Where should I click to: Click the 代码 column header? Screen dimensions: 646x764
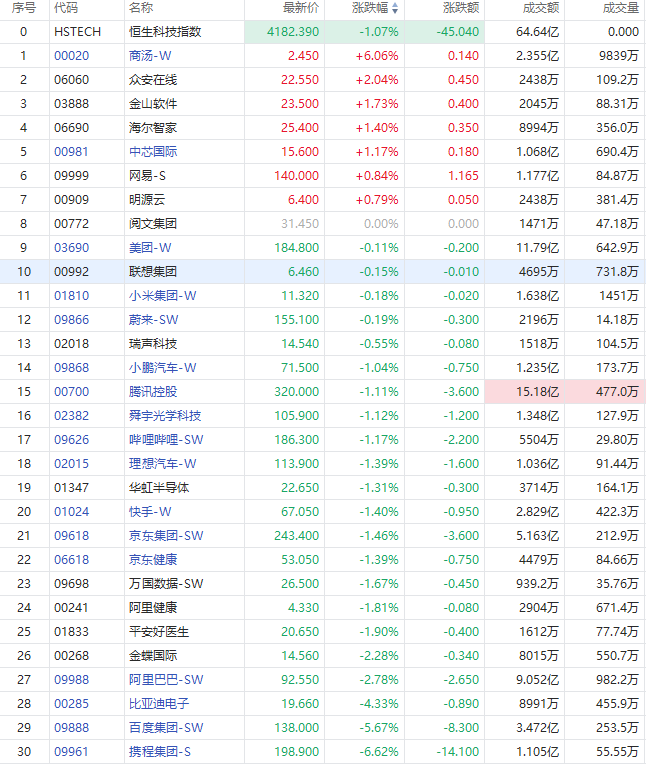click(x=66, y=8)
